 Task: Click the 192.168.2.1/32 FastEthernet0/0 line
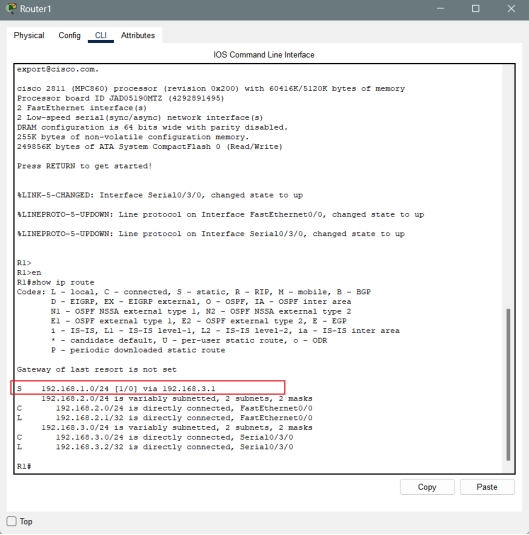(x=165, y=418)
